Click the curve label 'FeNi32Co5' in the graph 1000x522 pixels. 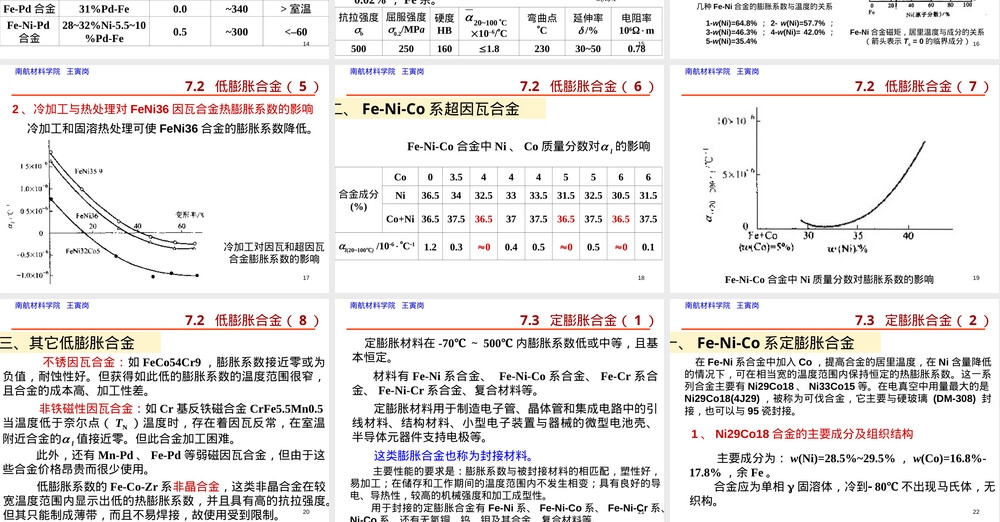82,251
